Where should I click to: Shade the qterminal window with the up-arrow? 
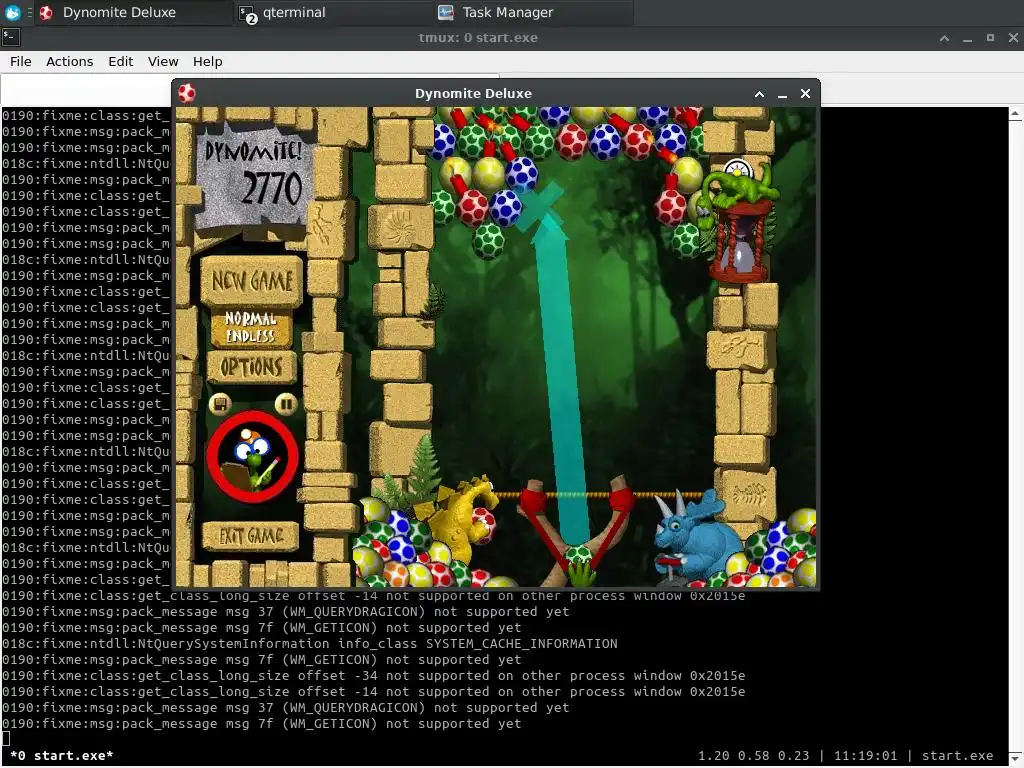(x=944, y=38)
